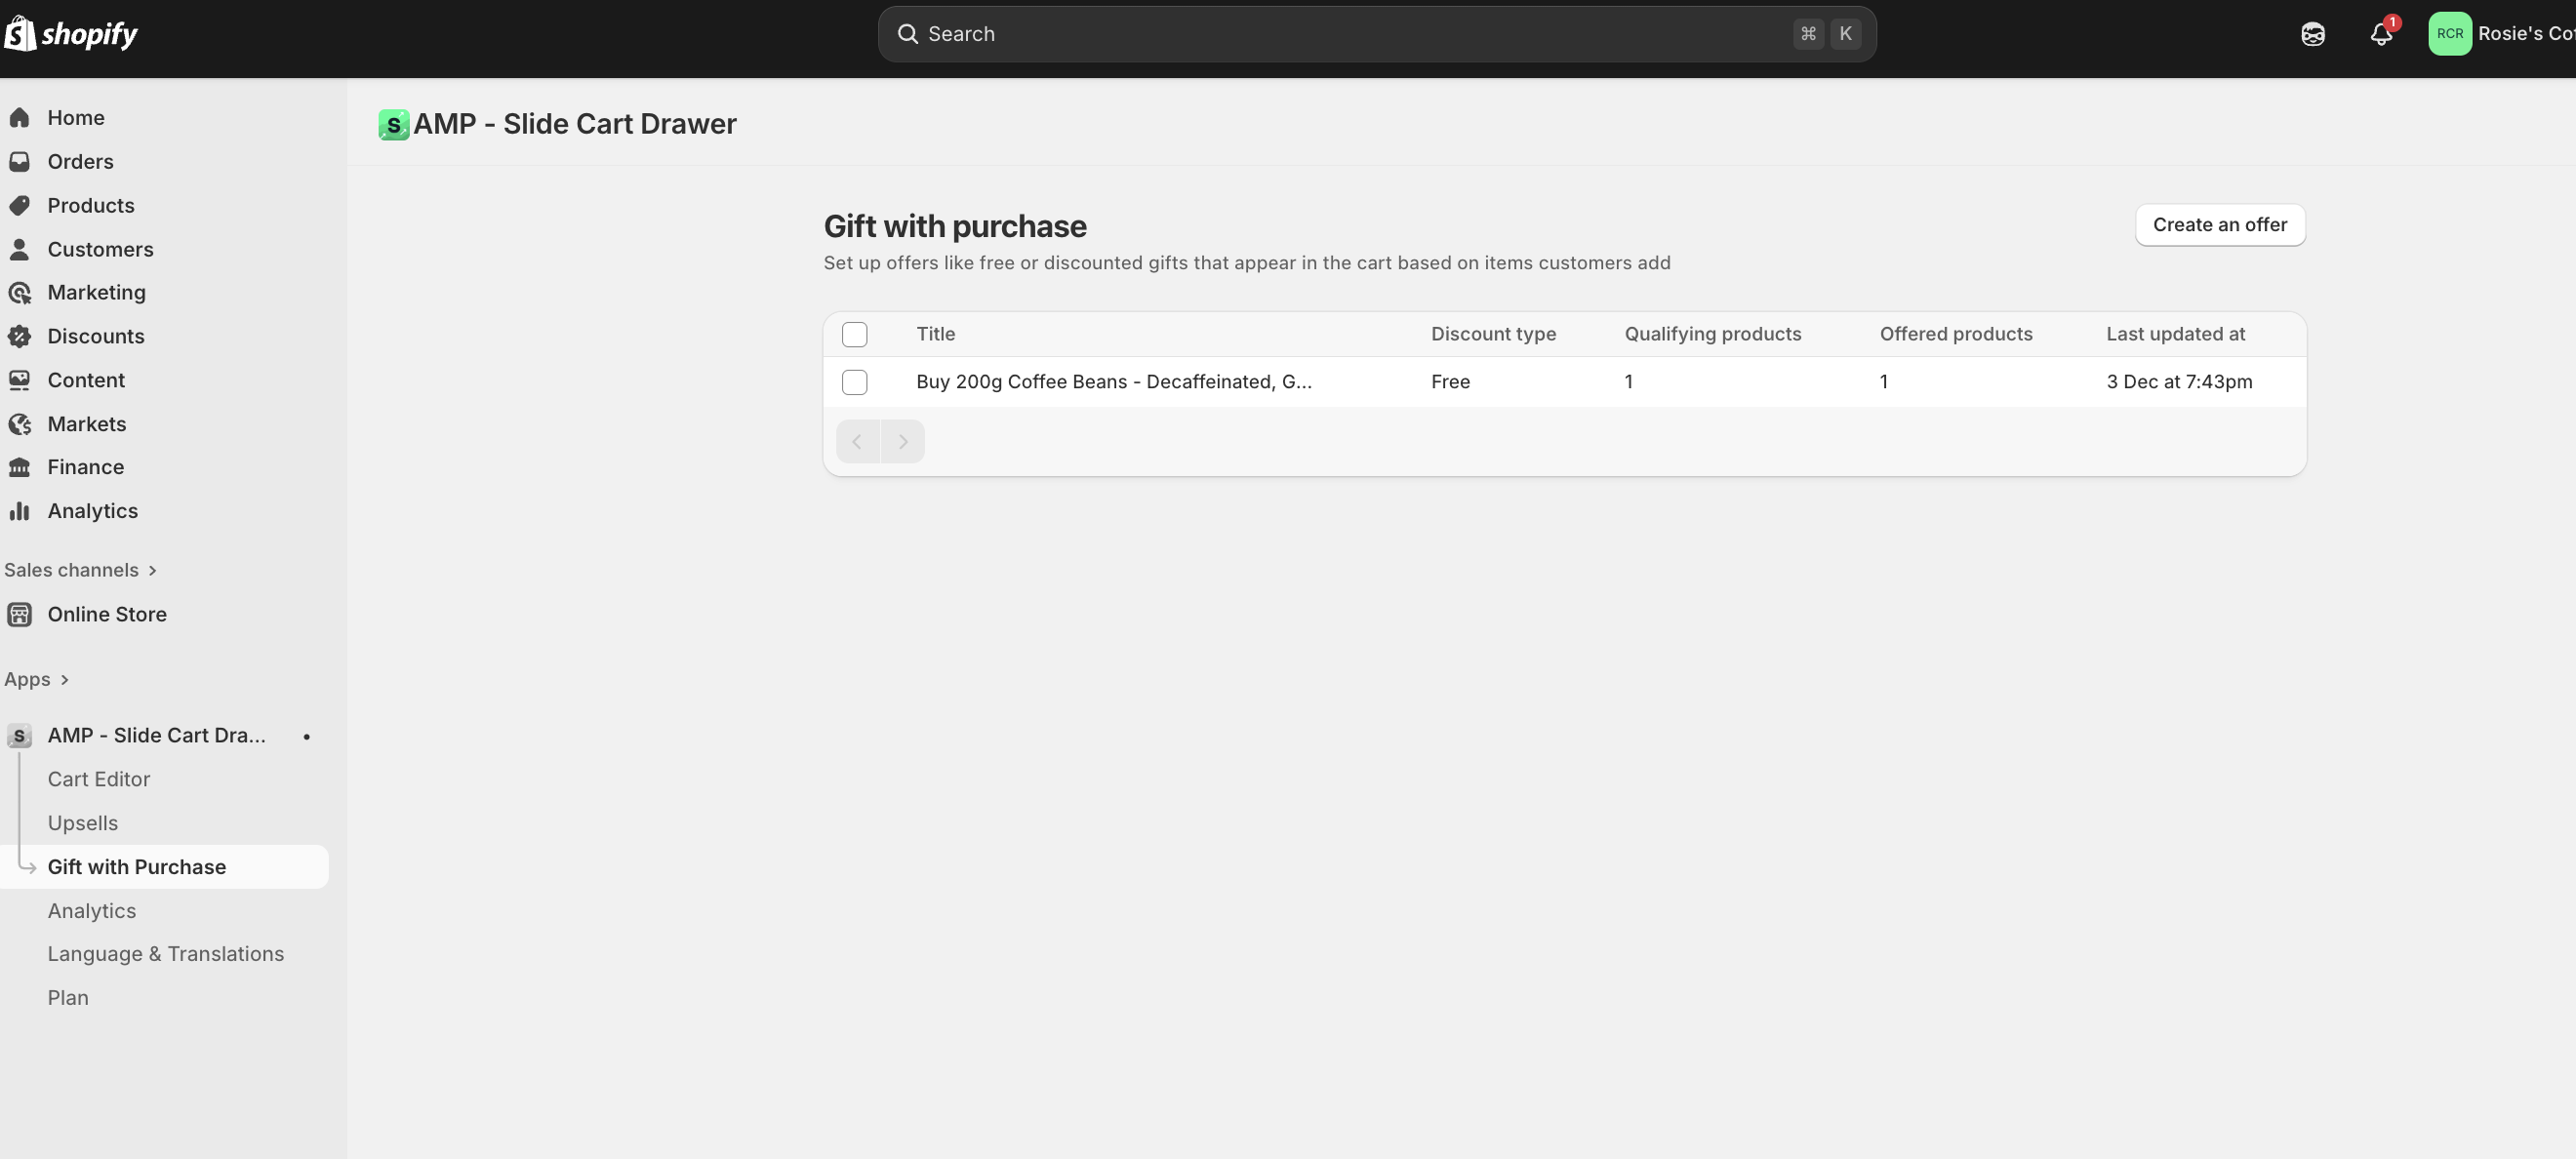Viewport: 2576px width, 1159px height.
Task: Open the Buy 200g Coffee Beans offer
Action: point(1113,382)
